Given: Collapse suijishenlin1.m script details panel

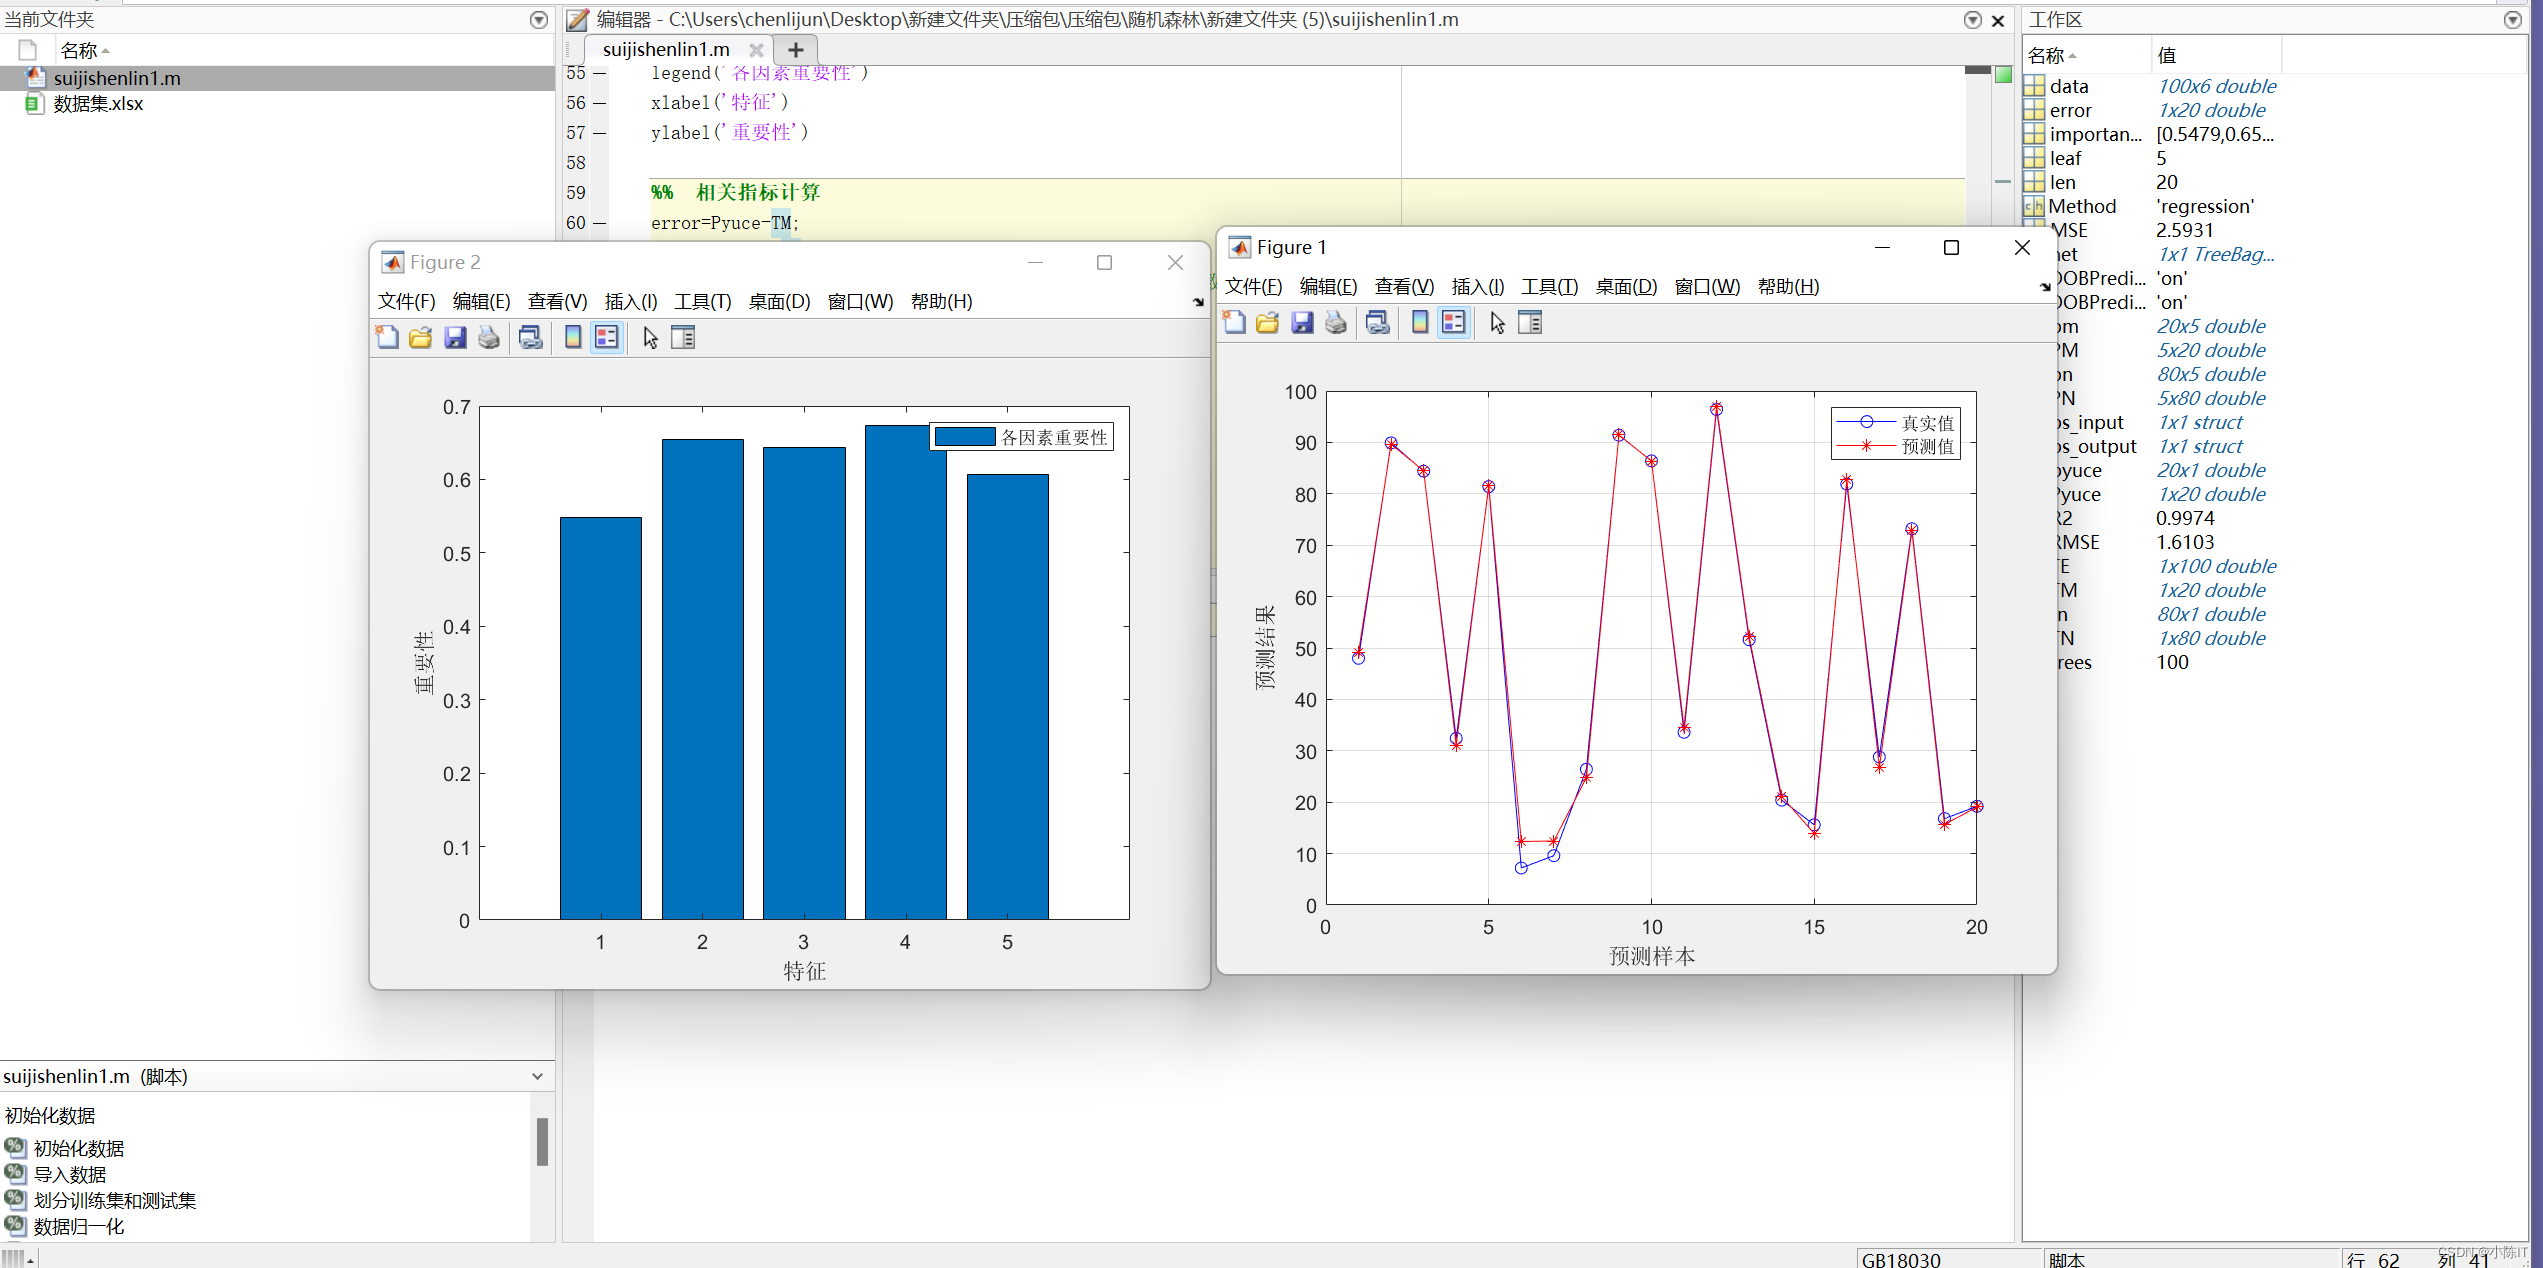Looking at the screenshot, I should pos(537,1076).
